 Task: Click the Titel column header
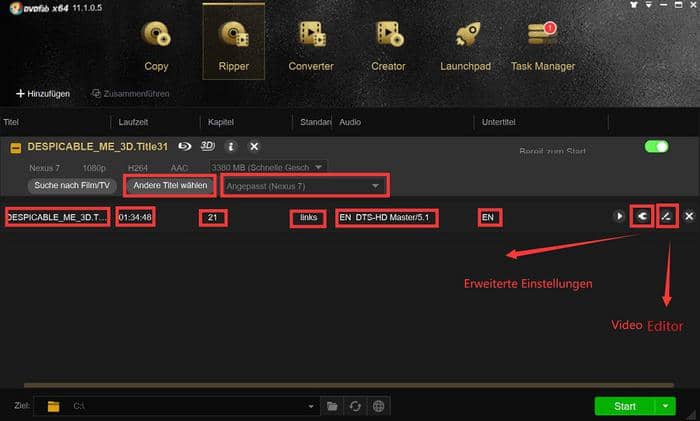[x=11, y=122]
